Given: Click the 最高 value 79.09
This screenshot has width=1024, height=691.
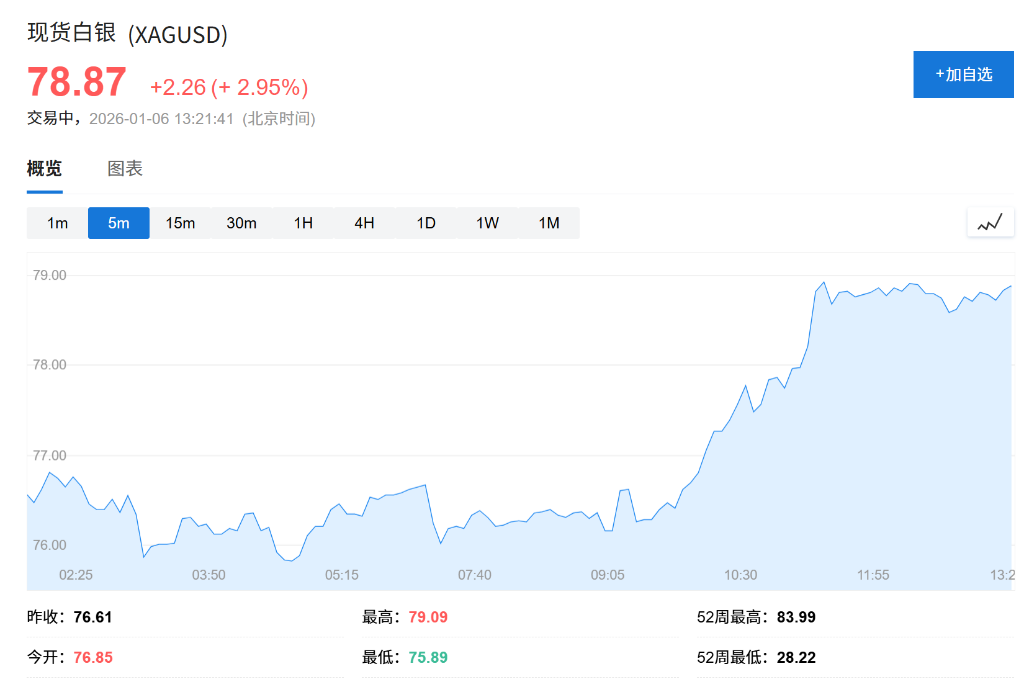Looking at the screenshot, I should (x=426, y=617).
